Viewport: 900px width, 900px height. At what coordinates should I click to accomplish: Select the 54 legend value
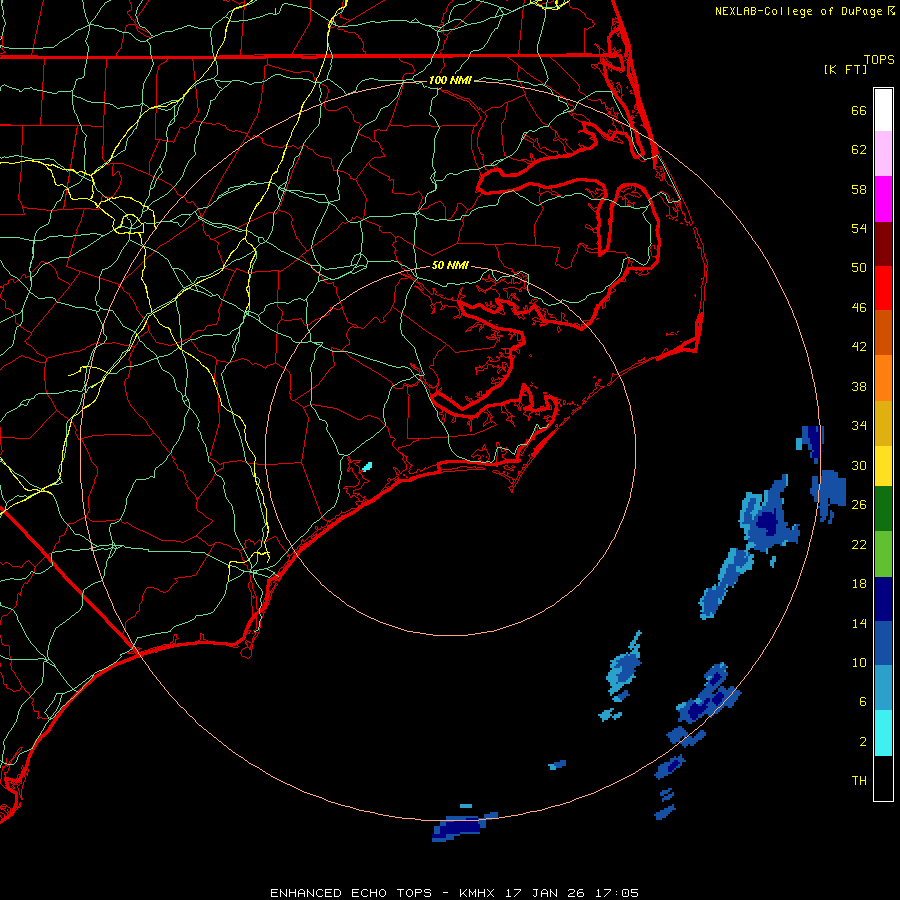click(x=859, y=228)
